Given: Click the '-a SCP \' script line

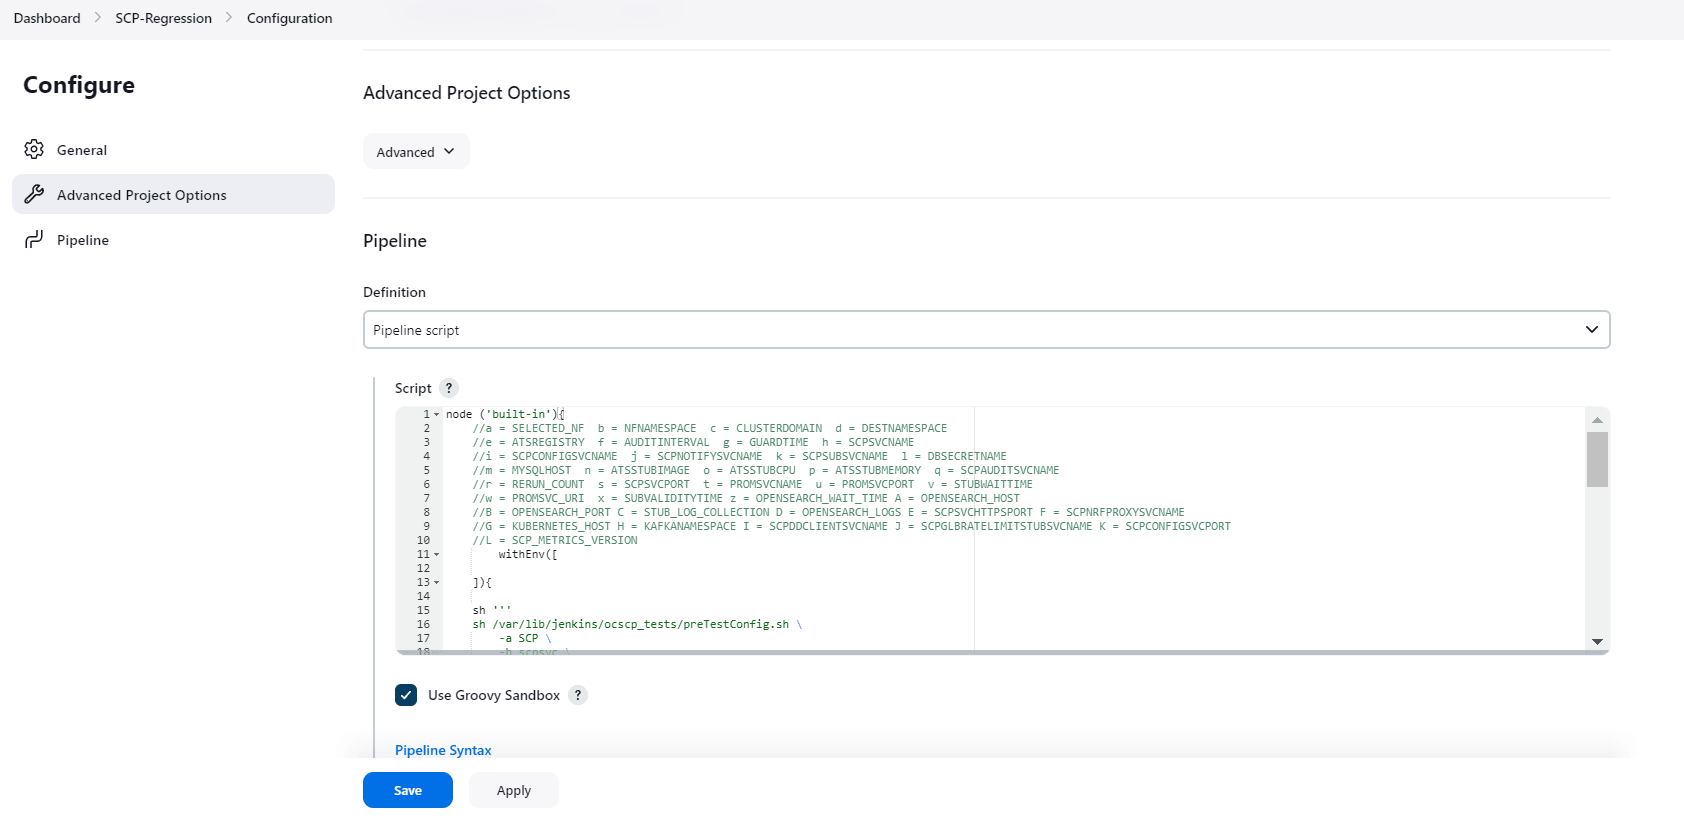Looking at the screenshot, I should [x=525, y=638].
